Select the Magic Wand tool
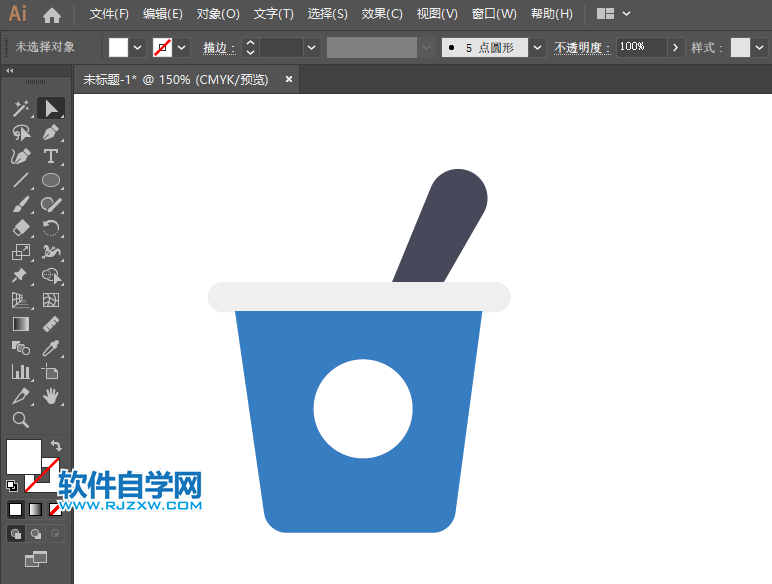The image size is (772, 584). tap(21, 108)
